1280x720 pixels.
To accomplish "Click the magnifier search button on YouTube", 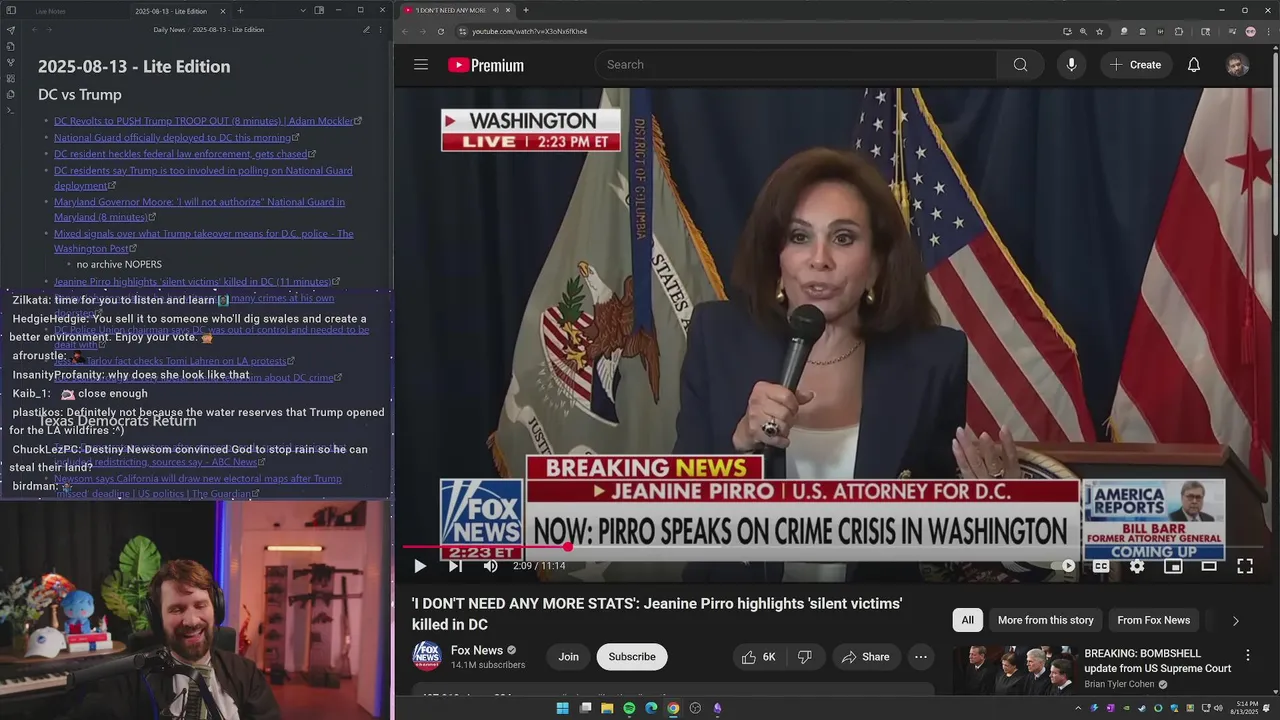I will pyautogui.click(x=1020, y=65).
